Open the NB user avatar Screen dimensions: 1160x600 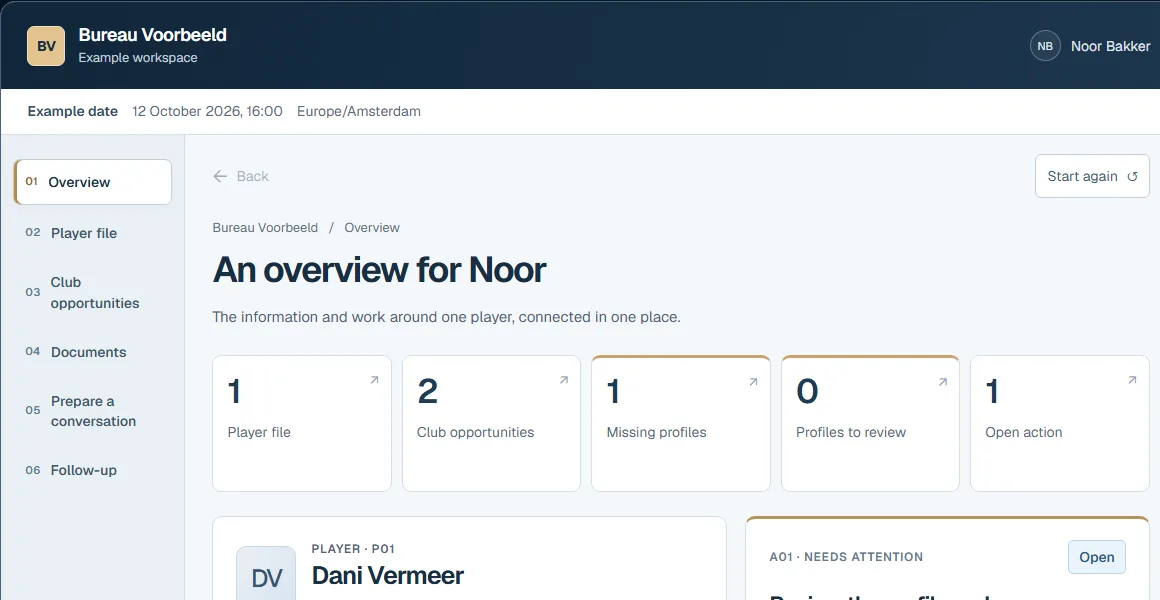pos(1045,46)
